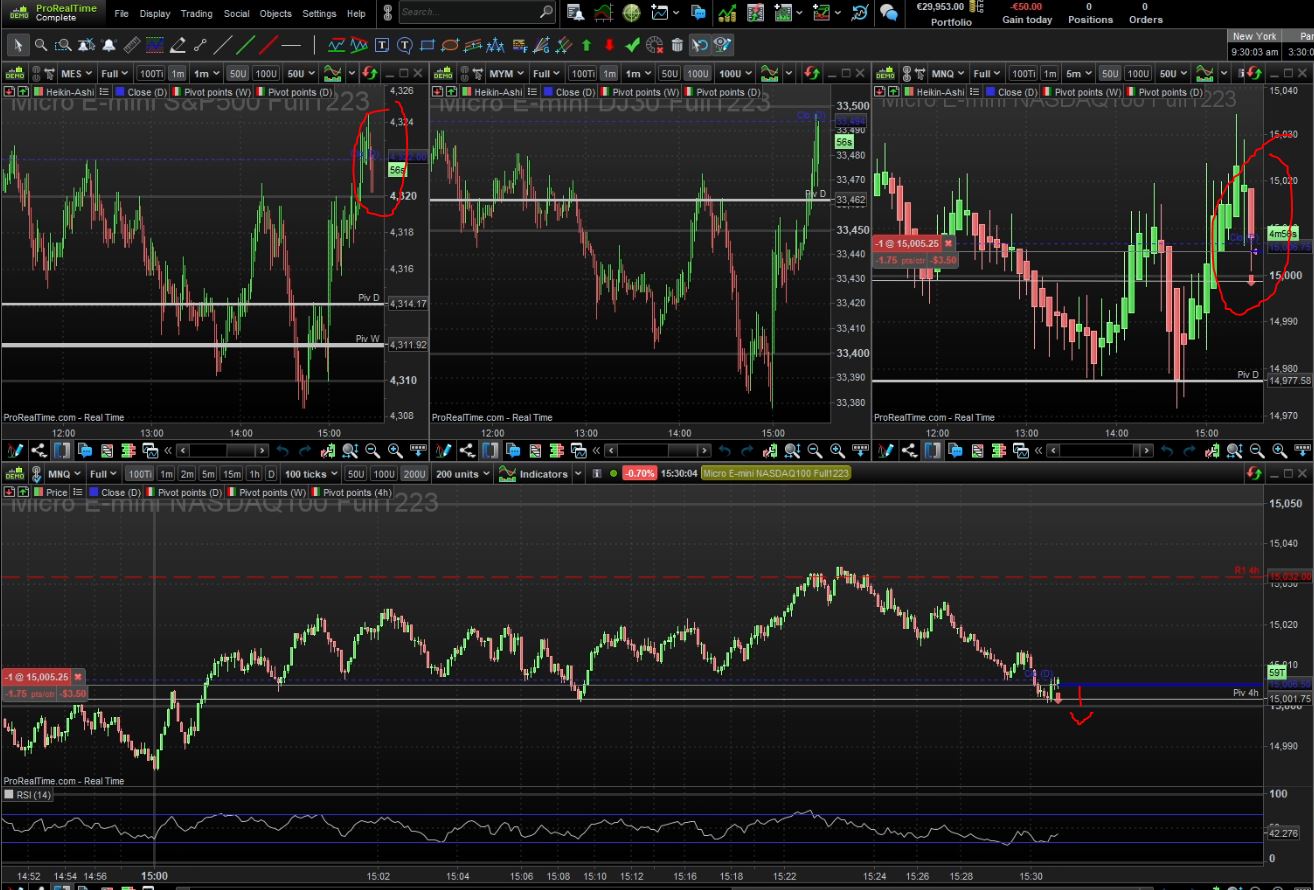Open the Orders counter
Image resolution: width=1314 pixels, height=890 pixels.
(x=1145, y=13)
